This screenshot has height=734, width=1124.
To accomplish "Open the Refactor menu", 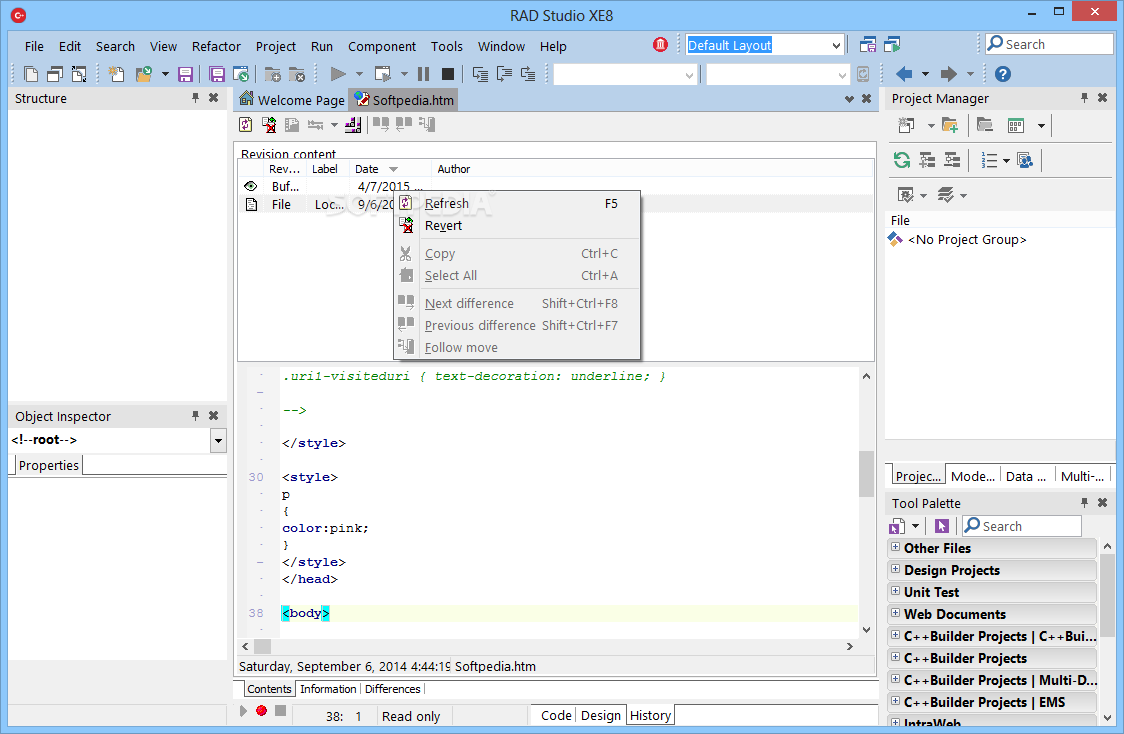I will coord(216,46).
